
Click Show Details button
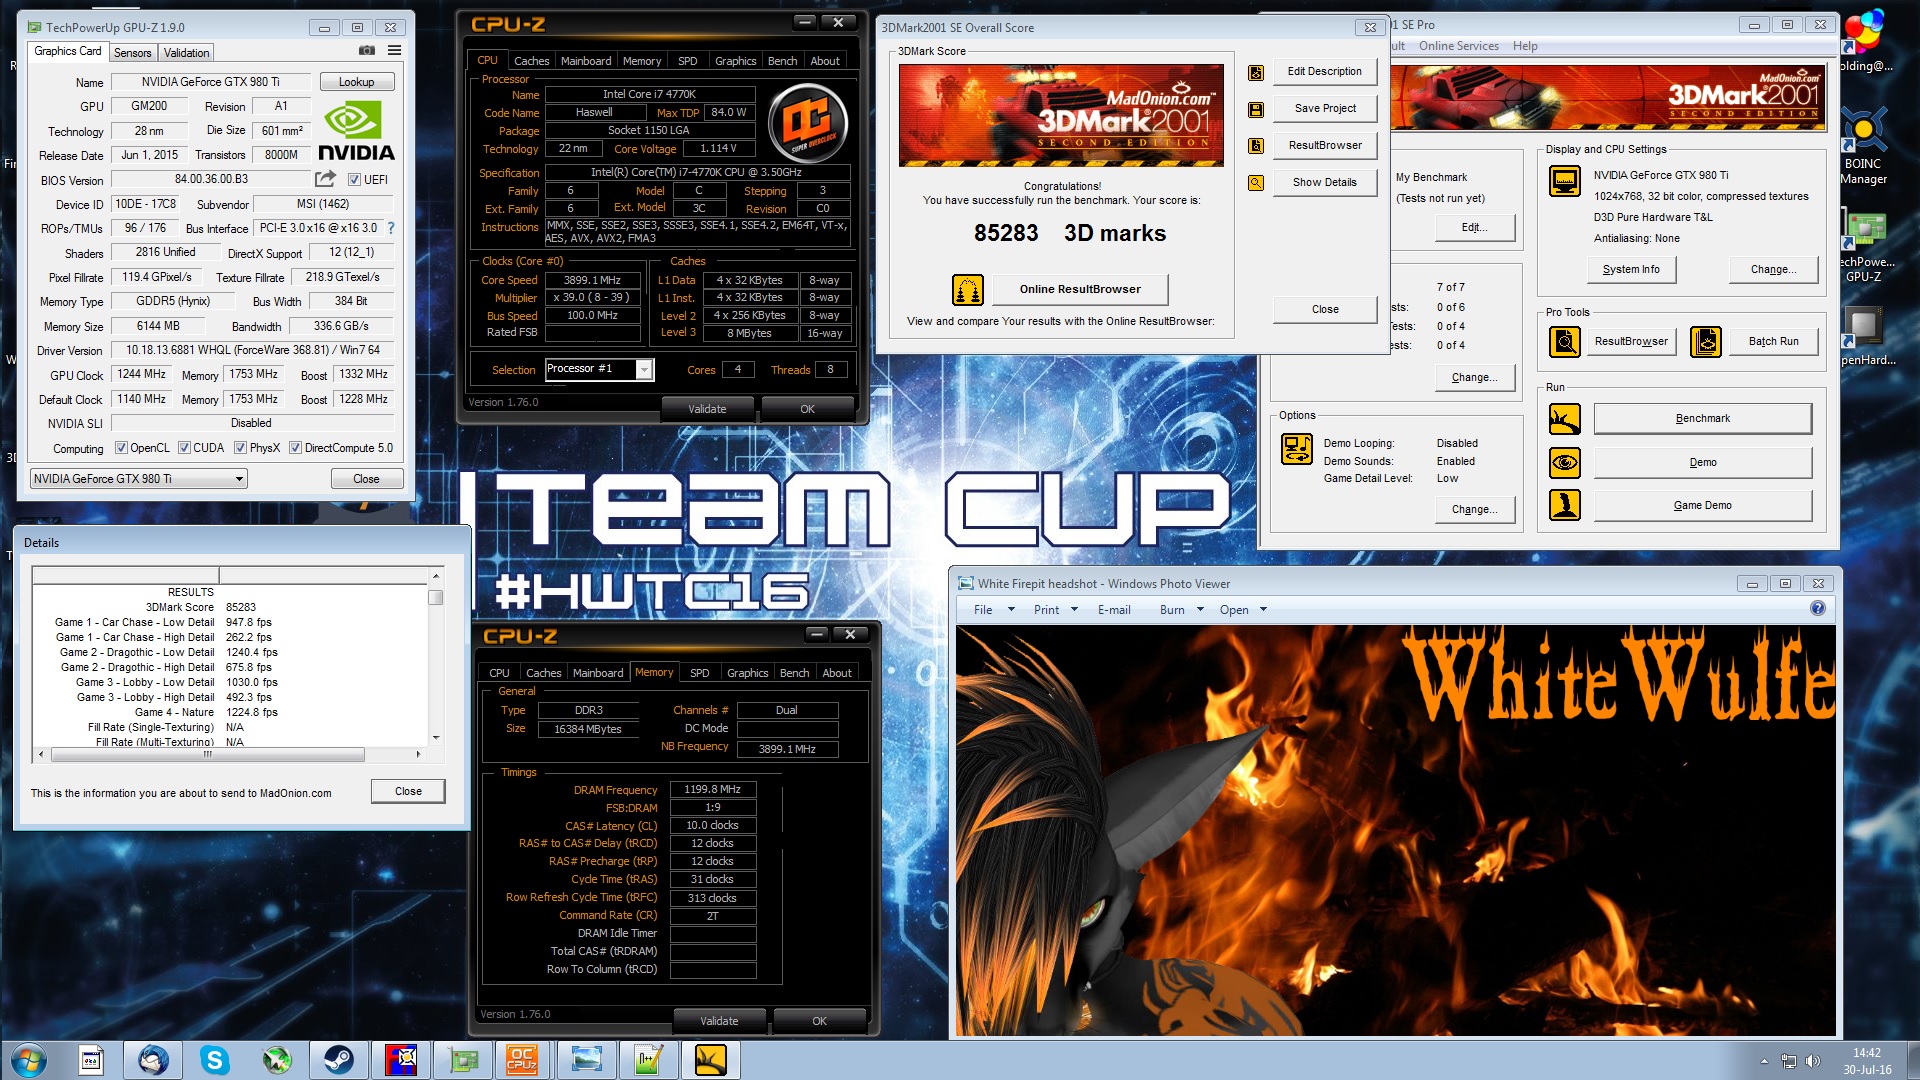click(1325, 183)
